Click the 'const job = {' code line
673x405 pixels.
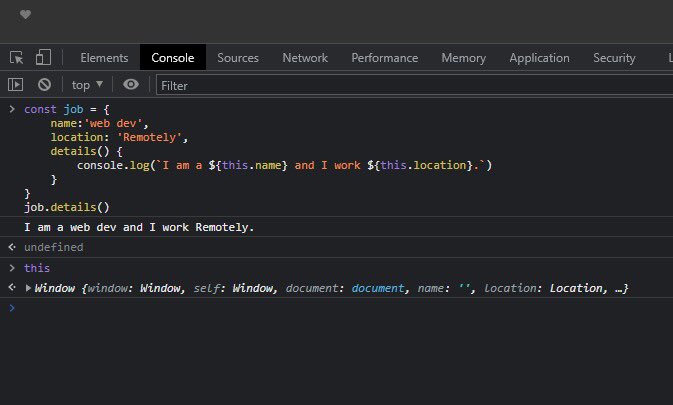[x=67, y=109]
